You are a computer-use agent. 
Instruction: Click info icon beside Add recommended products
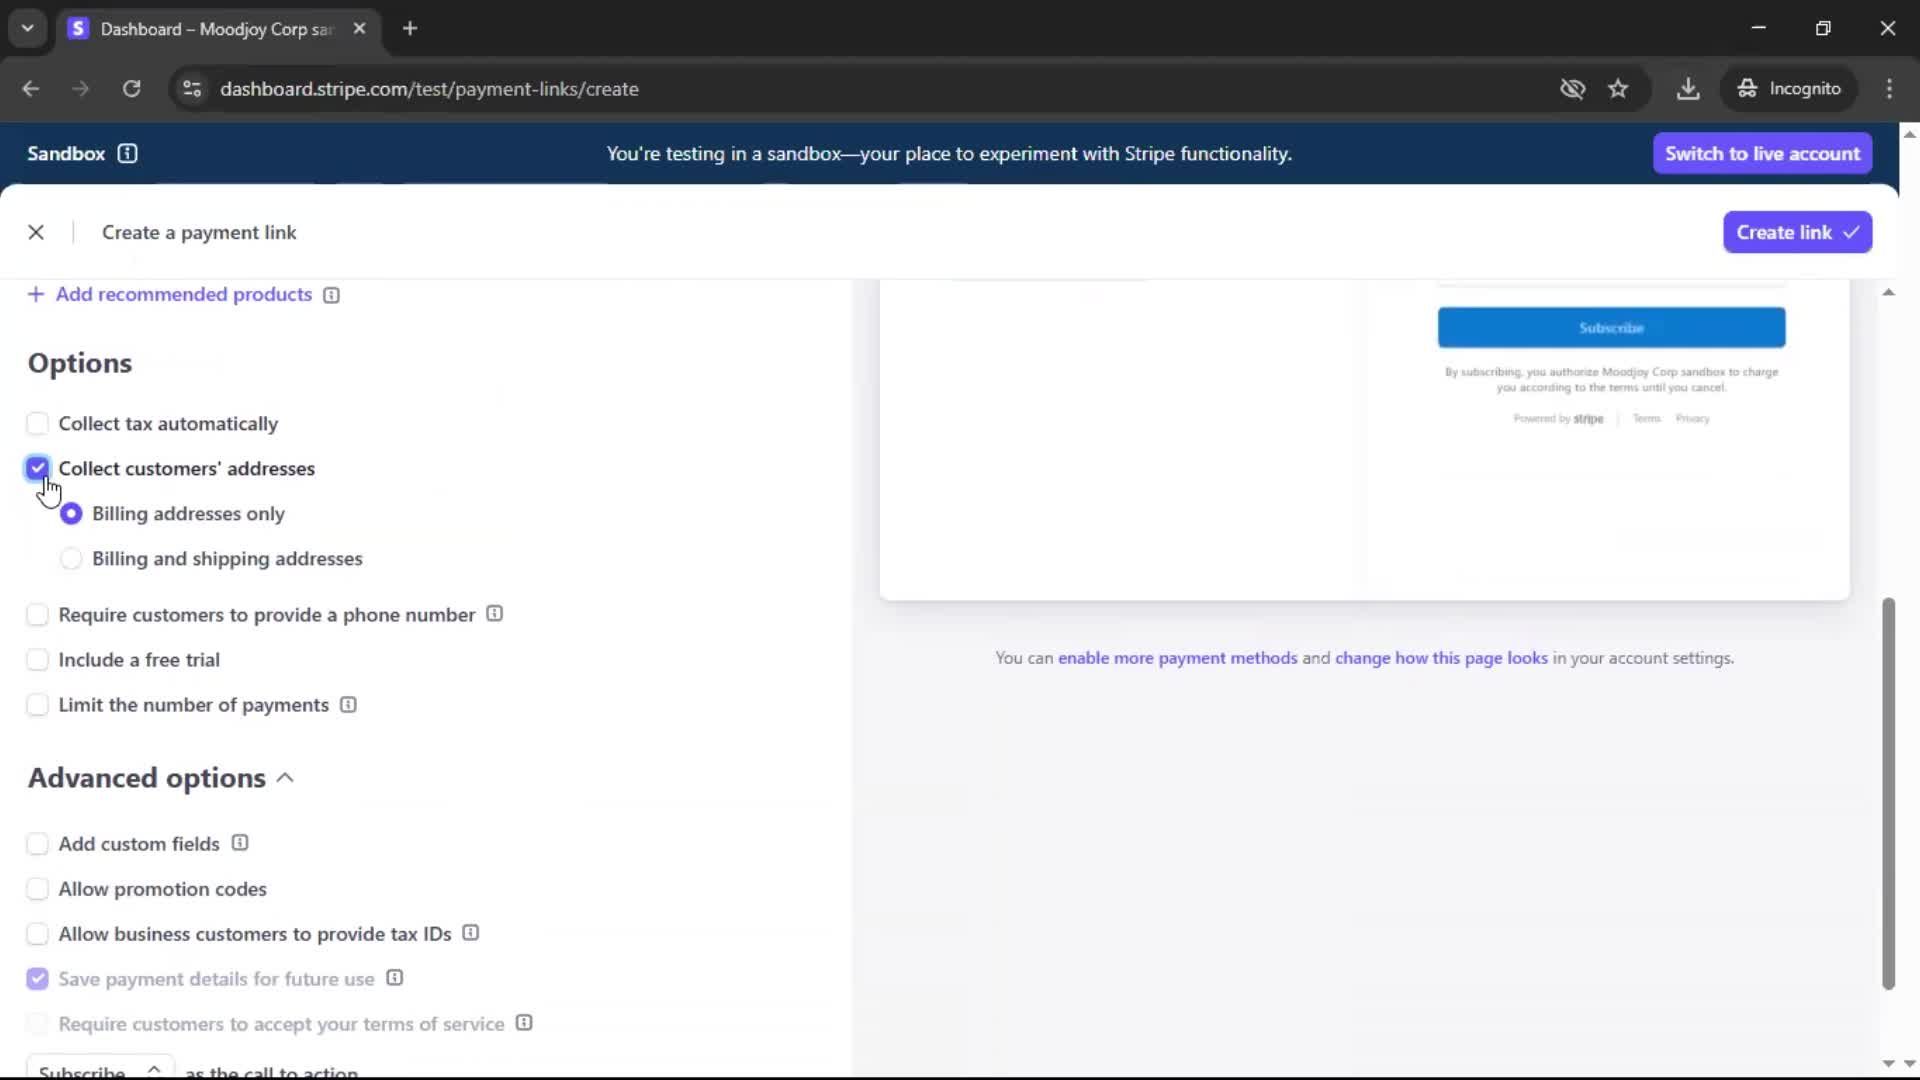331,295
